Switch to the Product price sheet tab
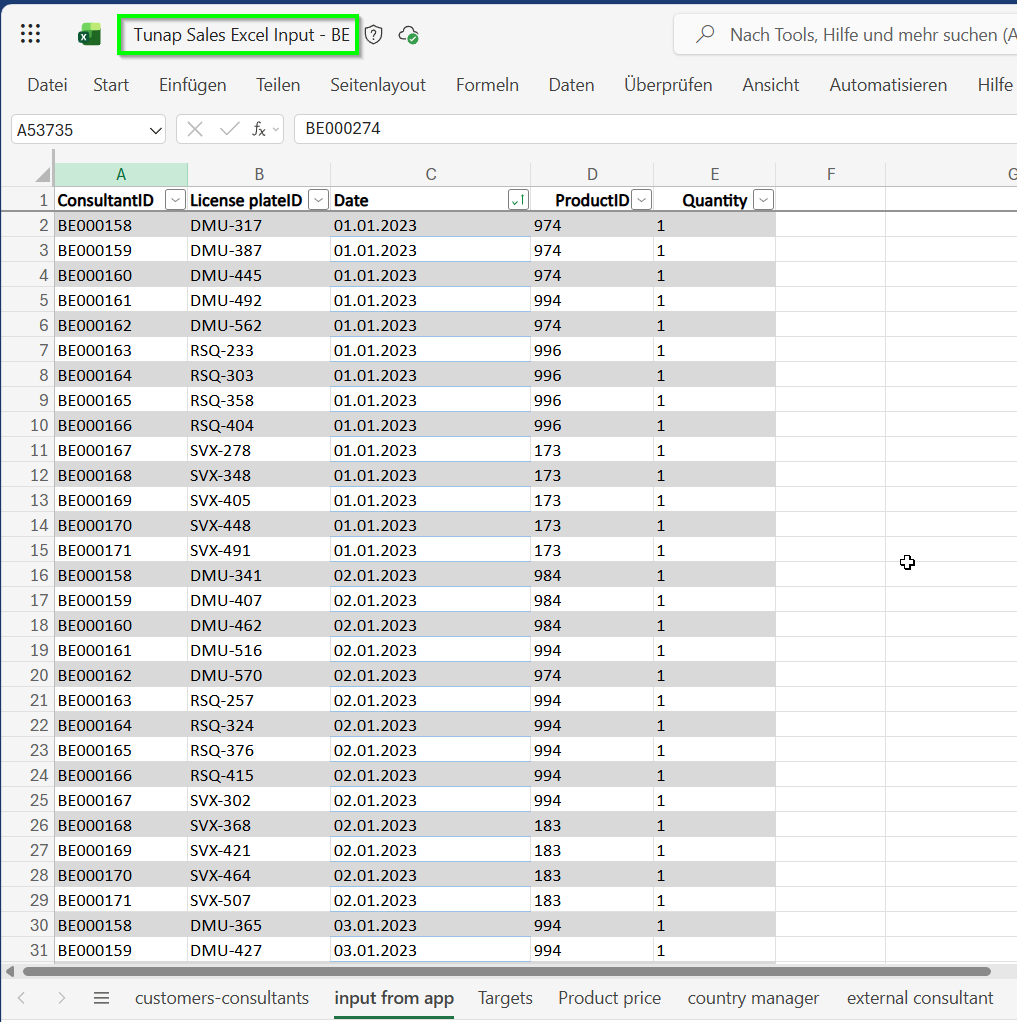 click(x=610, y=998)
